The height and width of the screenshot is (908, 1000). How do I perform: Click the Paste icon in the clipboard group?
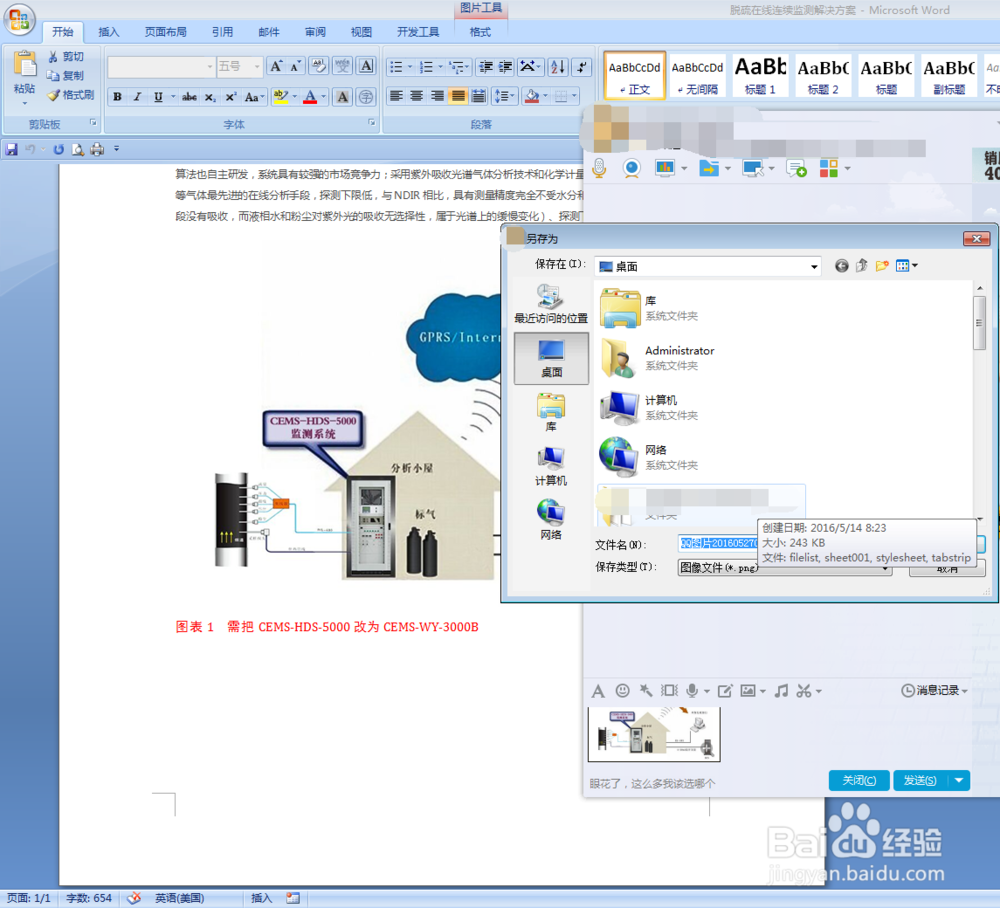[x=25, y=64]
